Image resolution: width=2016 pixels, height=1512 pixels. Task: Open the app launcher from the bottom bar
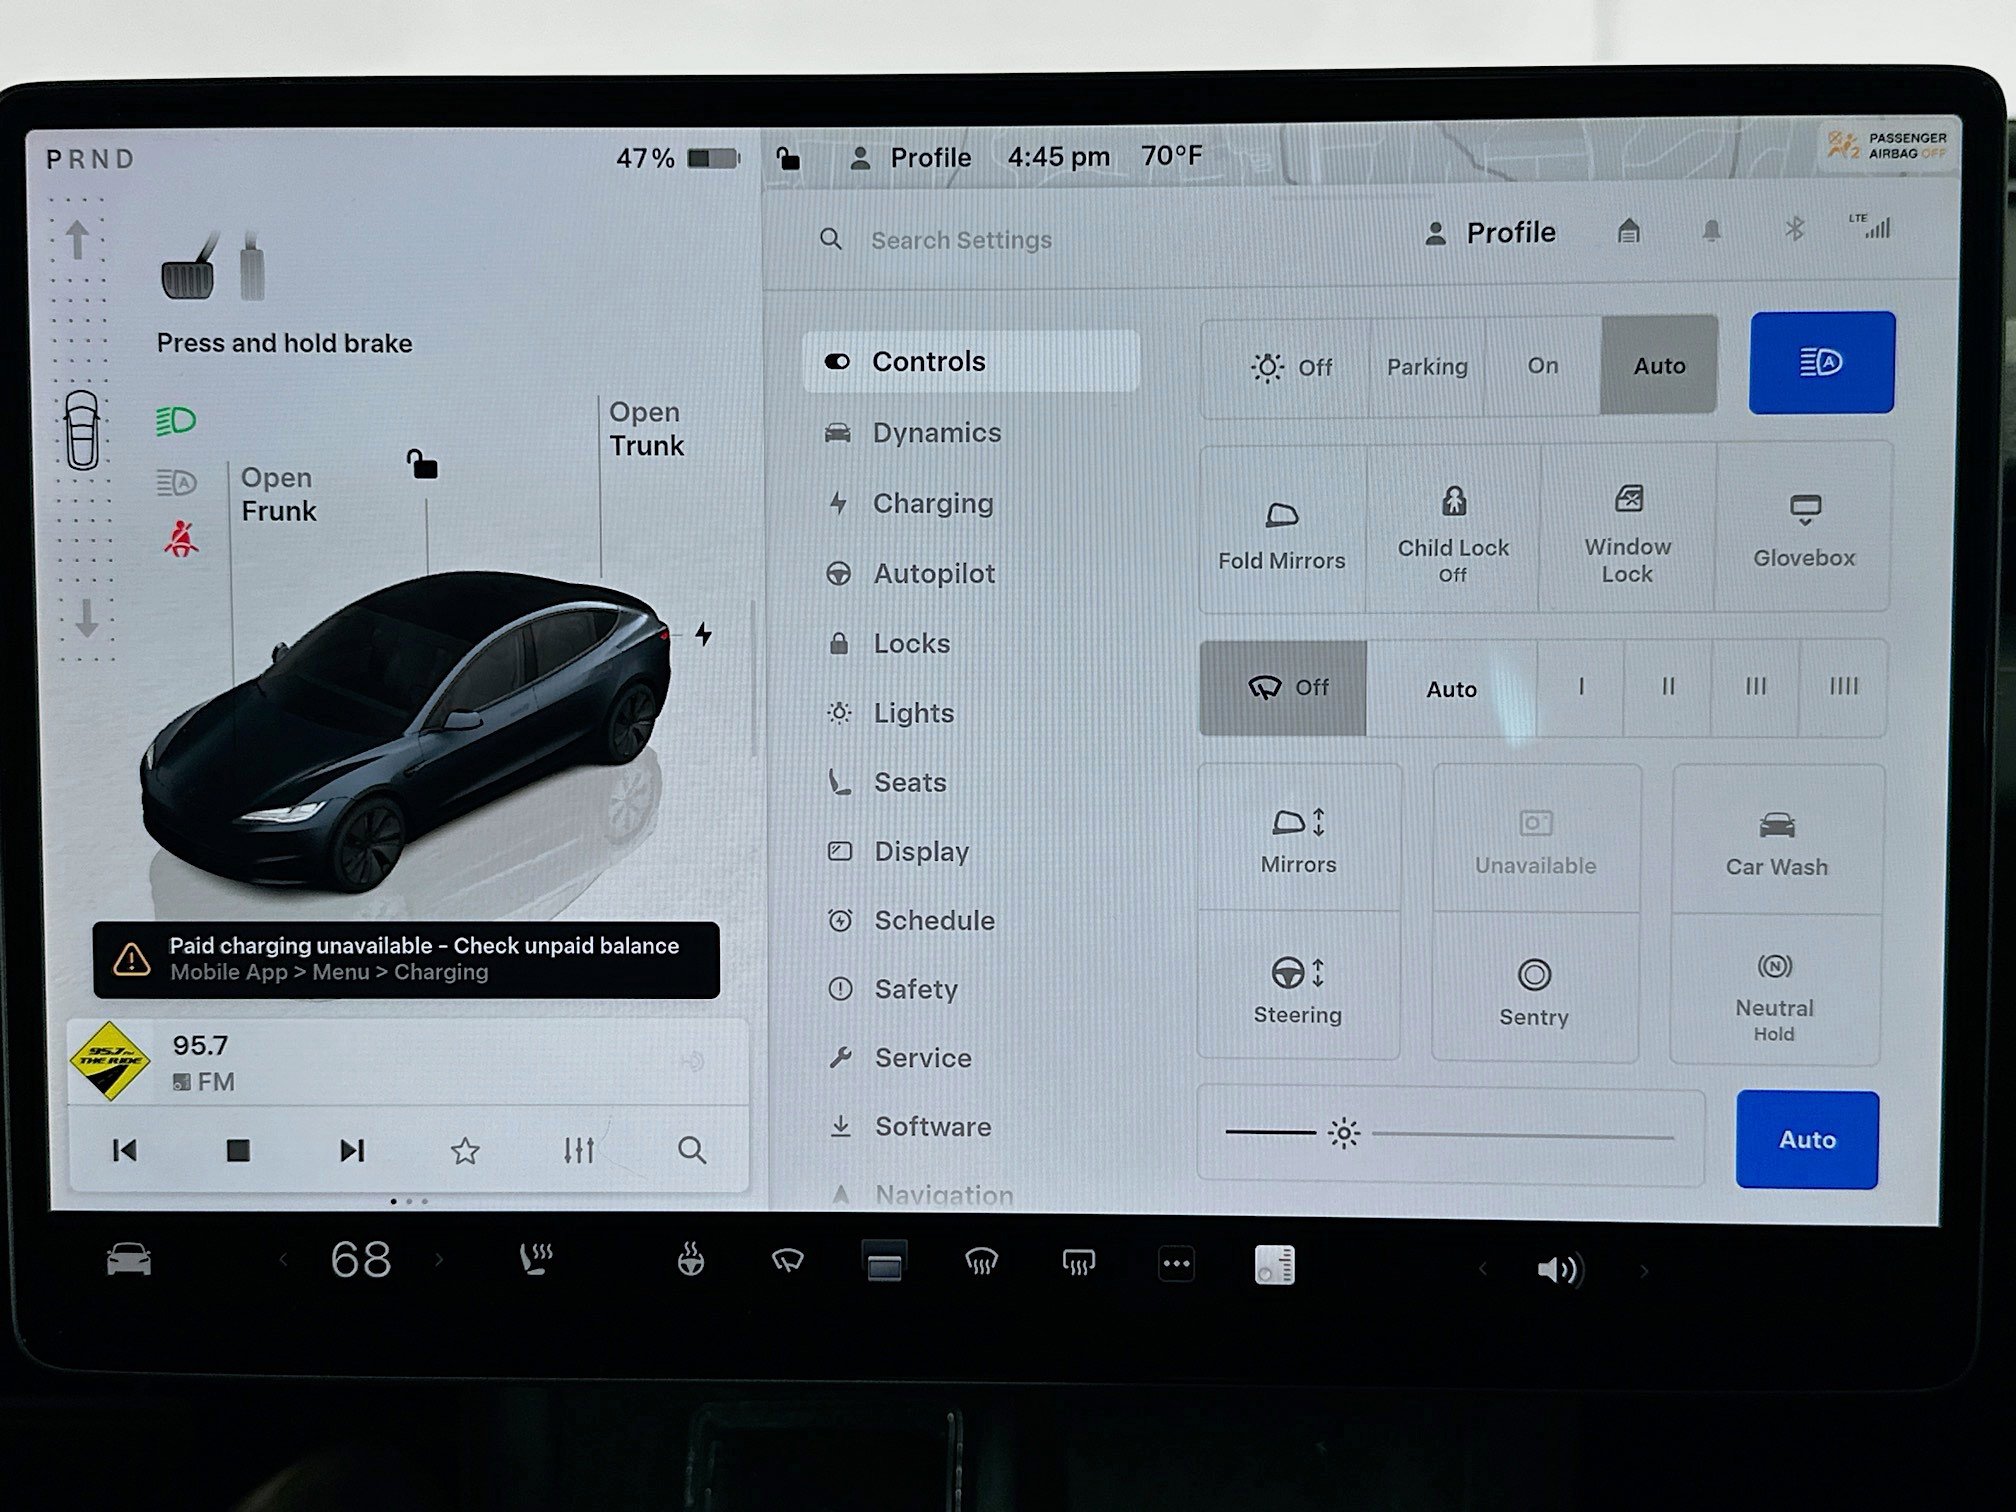click(x=1176, y=1262)
